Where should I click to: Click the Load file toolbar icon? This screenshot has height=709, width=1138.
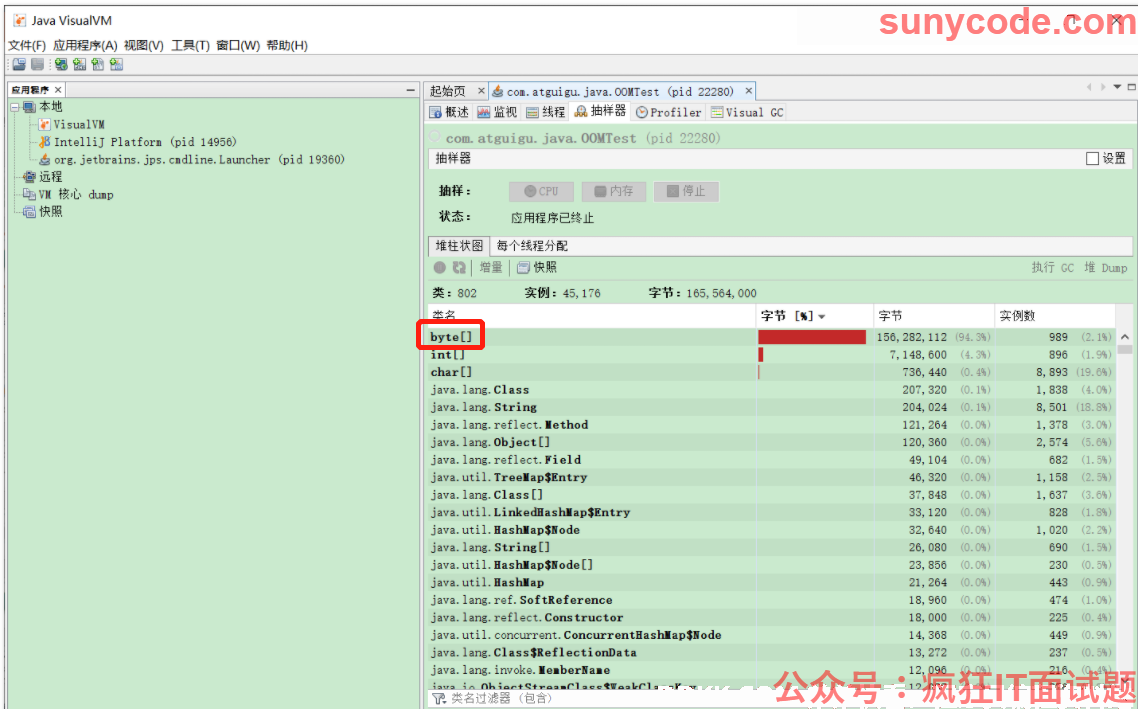[18, 65]
